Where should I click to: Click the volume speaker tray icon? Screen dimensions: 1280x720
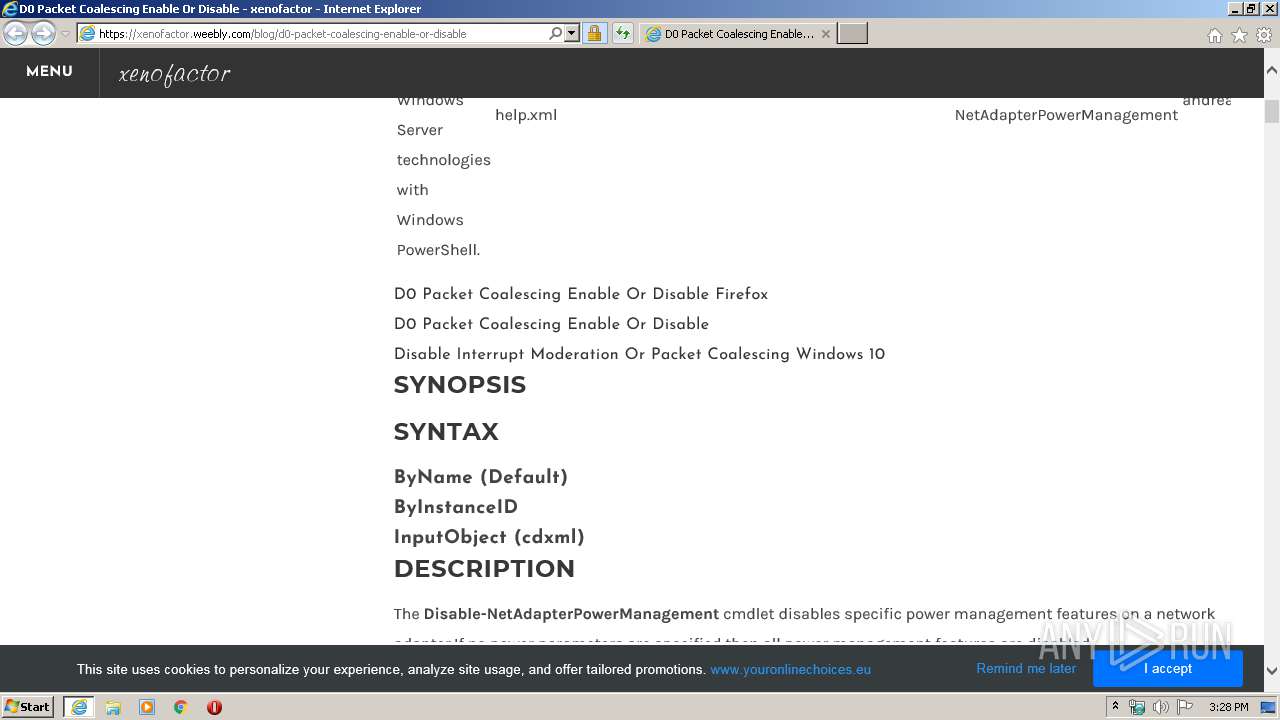click(1161, 707)
